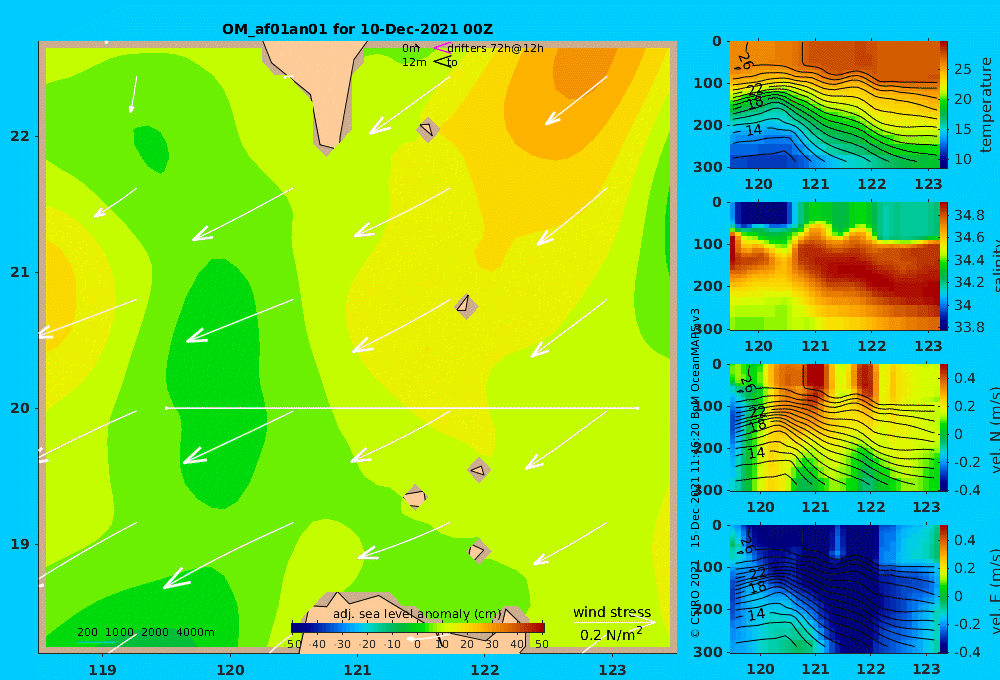Click latitude tick label 22 on main map
Screen dimensions: 1000x680
[x=20, y=136]
